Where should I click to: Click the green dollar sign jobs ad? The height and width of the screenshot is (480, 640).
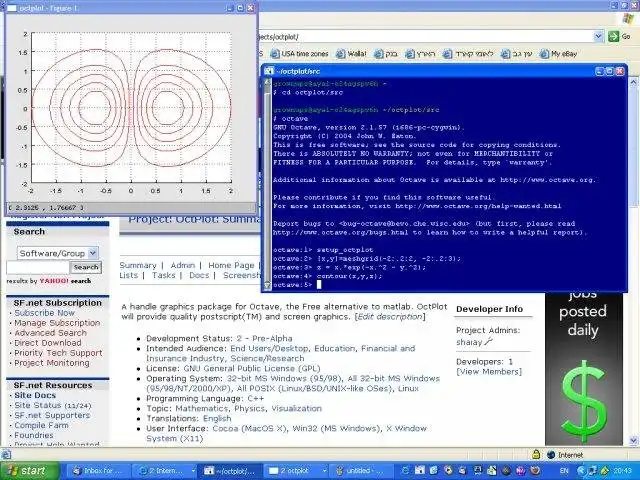(x=584, y=402)
